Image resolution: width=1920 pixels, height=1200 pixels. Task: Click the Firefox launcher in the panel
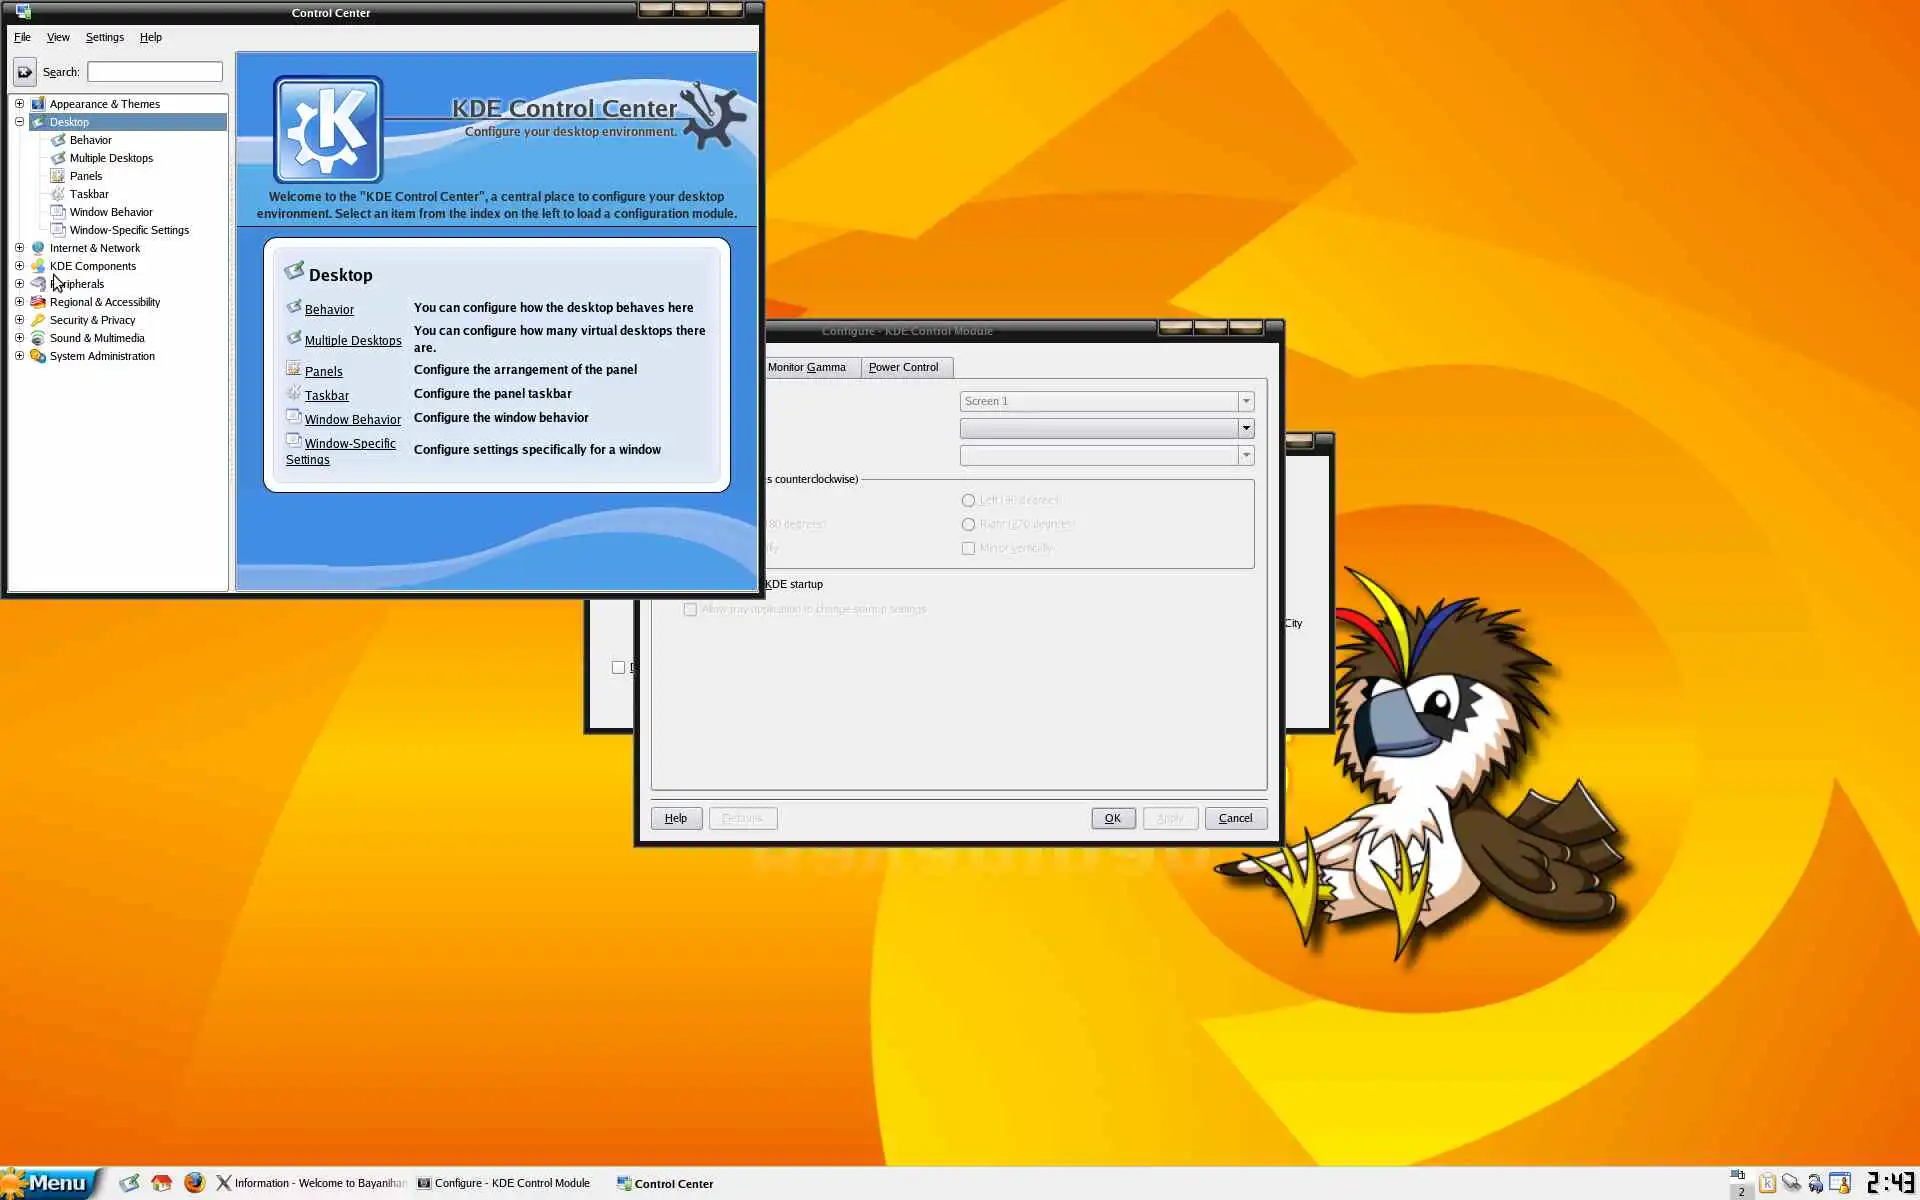194,1182
